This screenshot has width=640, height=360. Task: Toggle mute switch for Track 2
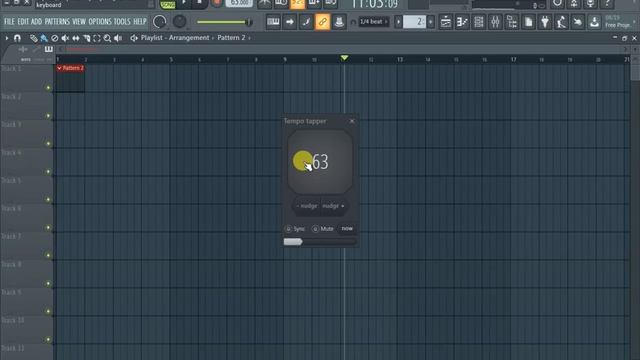(x=48, y=116)
